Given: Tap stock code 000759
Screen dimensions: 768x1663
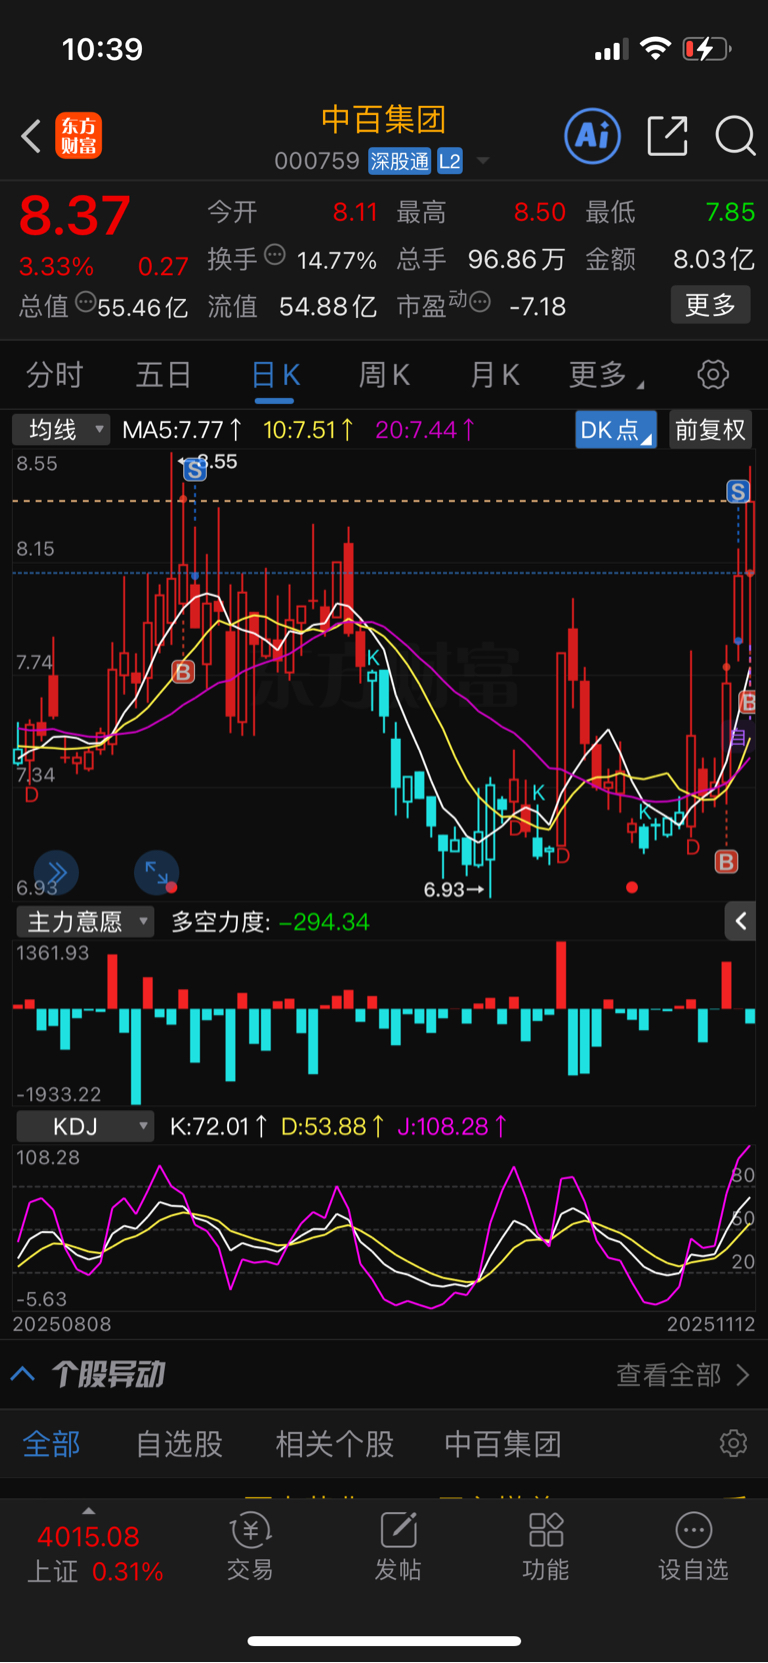Looking at the screenshot, I should coord(317,161).
